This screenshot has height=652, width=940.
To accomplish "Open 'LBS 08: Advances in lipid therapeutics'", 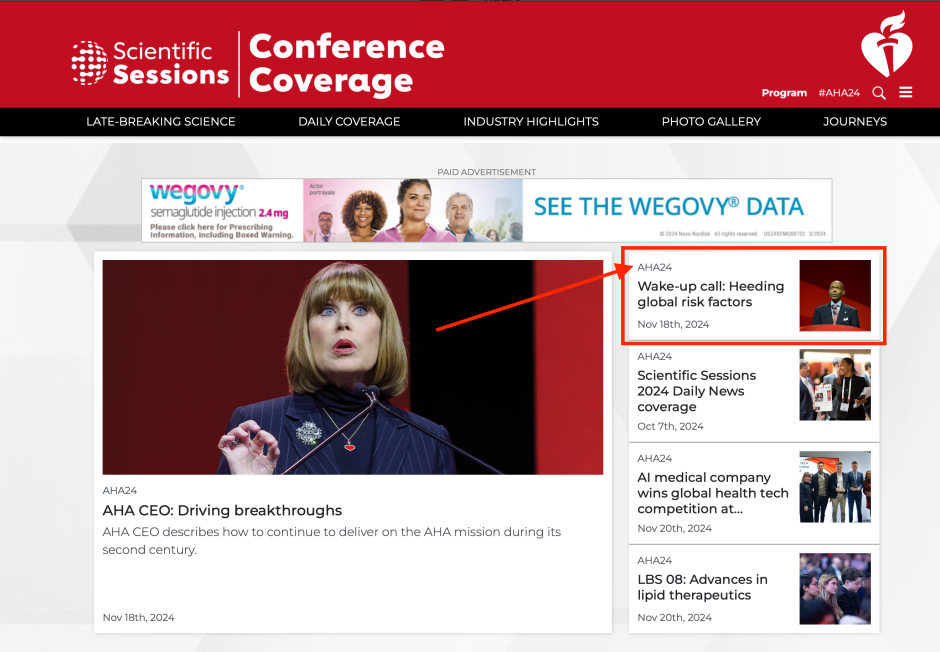I will point(702,587).
